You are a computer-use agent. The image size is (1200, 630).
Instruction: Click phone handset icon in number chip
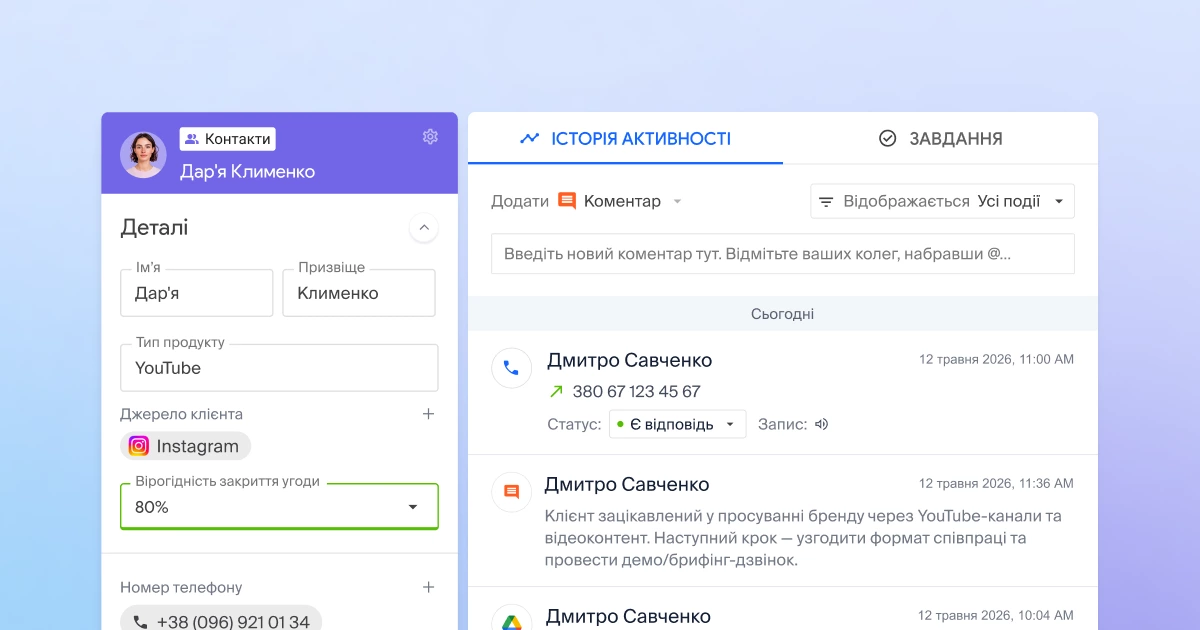[x=140, y=622]
